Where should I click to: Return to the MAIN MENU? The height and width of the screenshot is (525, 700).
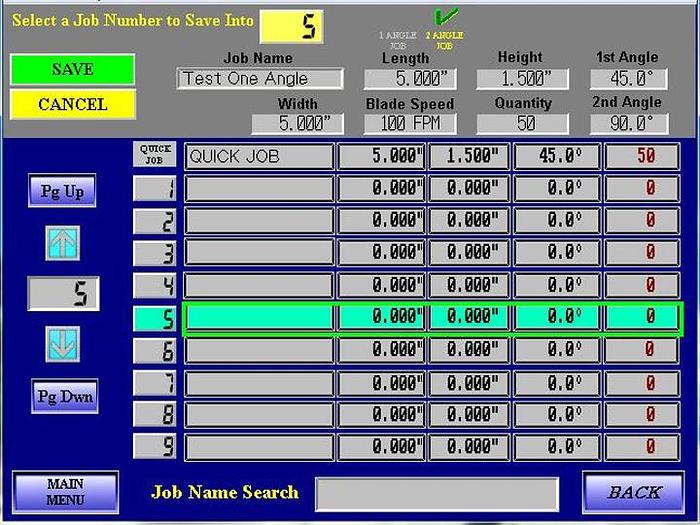click(x=66, y=492)
